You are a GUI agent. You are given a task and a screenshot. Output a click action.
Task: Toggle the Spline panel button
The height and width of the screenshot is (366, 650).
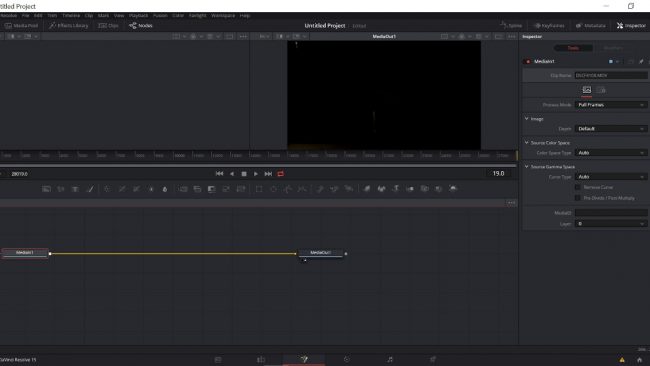(511, 26)
